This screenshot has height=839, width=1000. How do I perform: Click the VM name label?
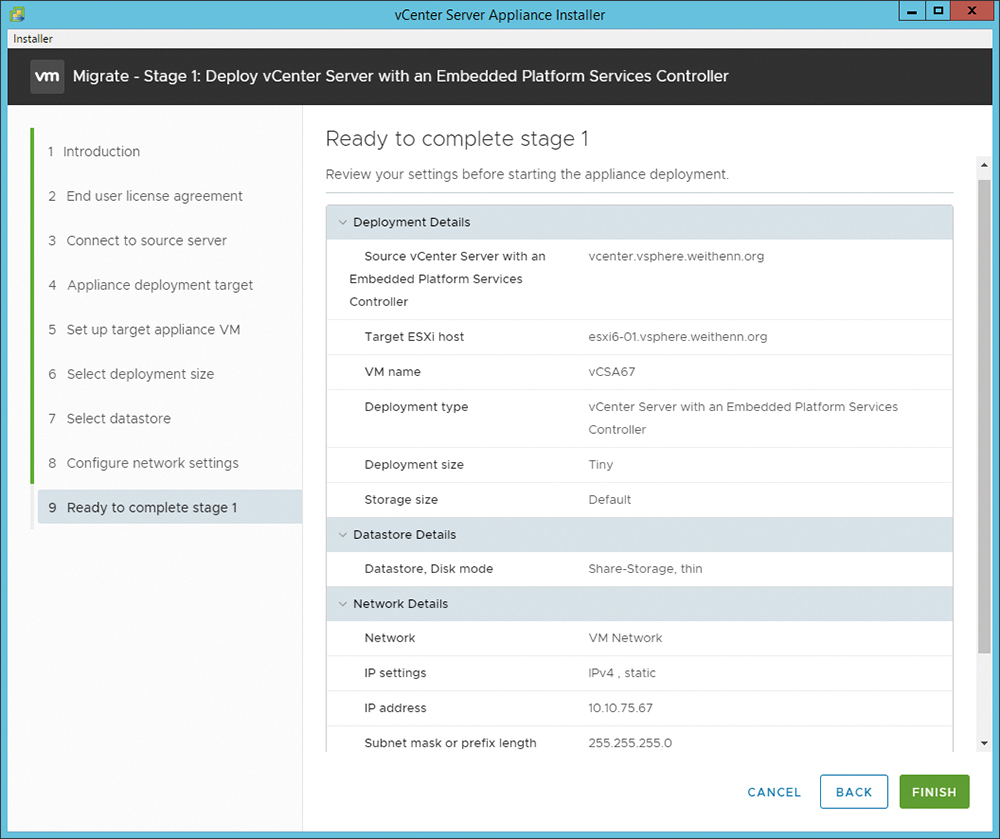(392, 372)
